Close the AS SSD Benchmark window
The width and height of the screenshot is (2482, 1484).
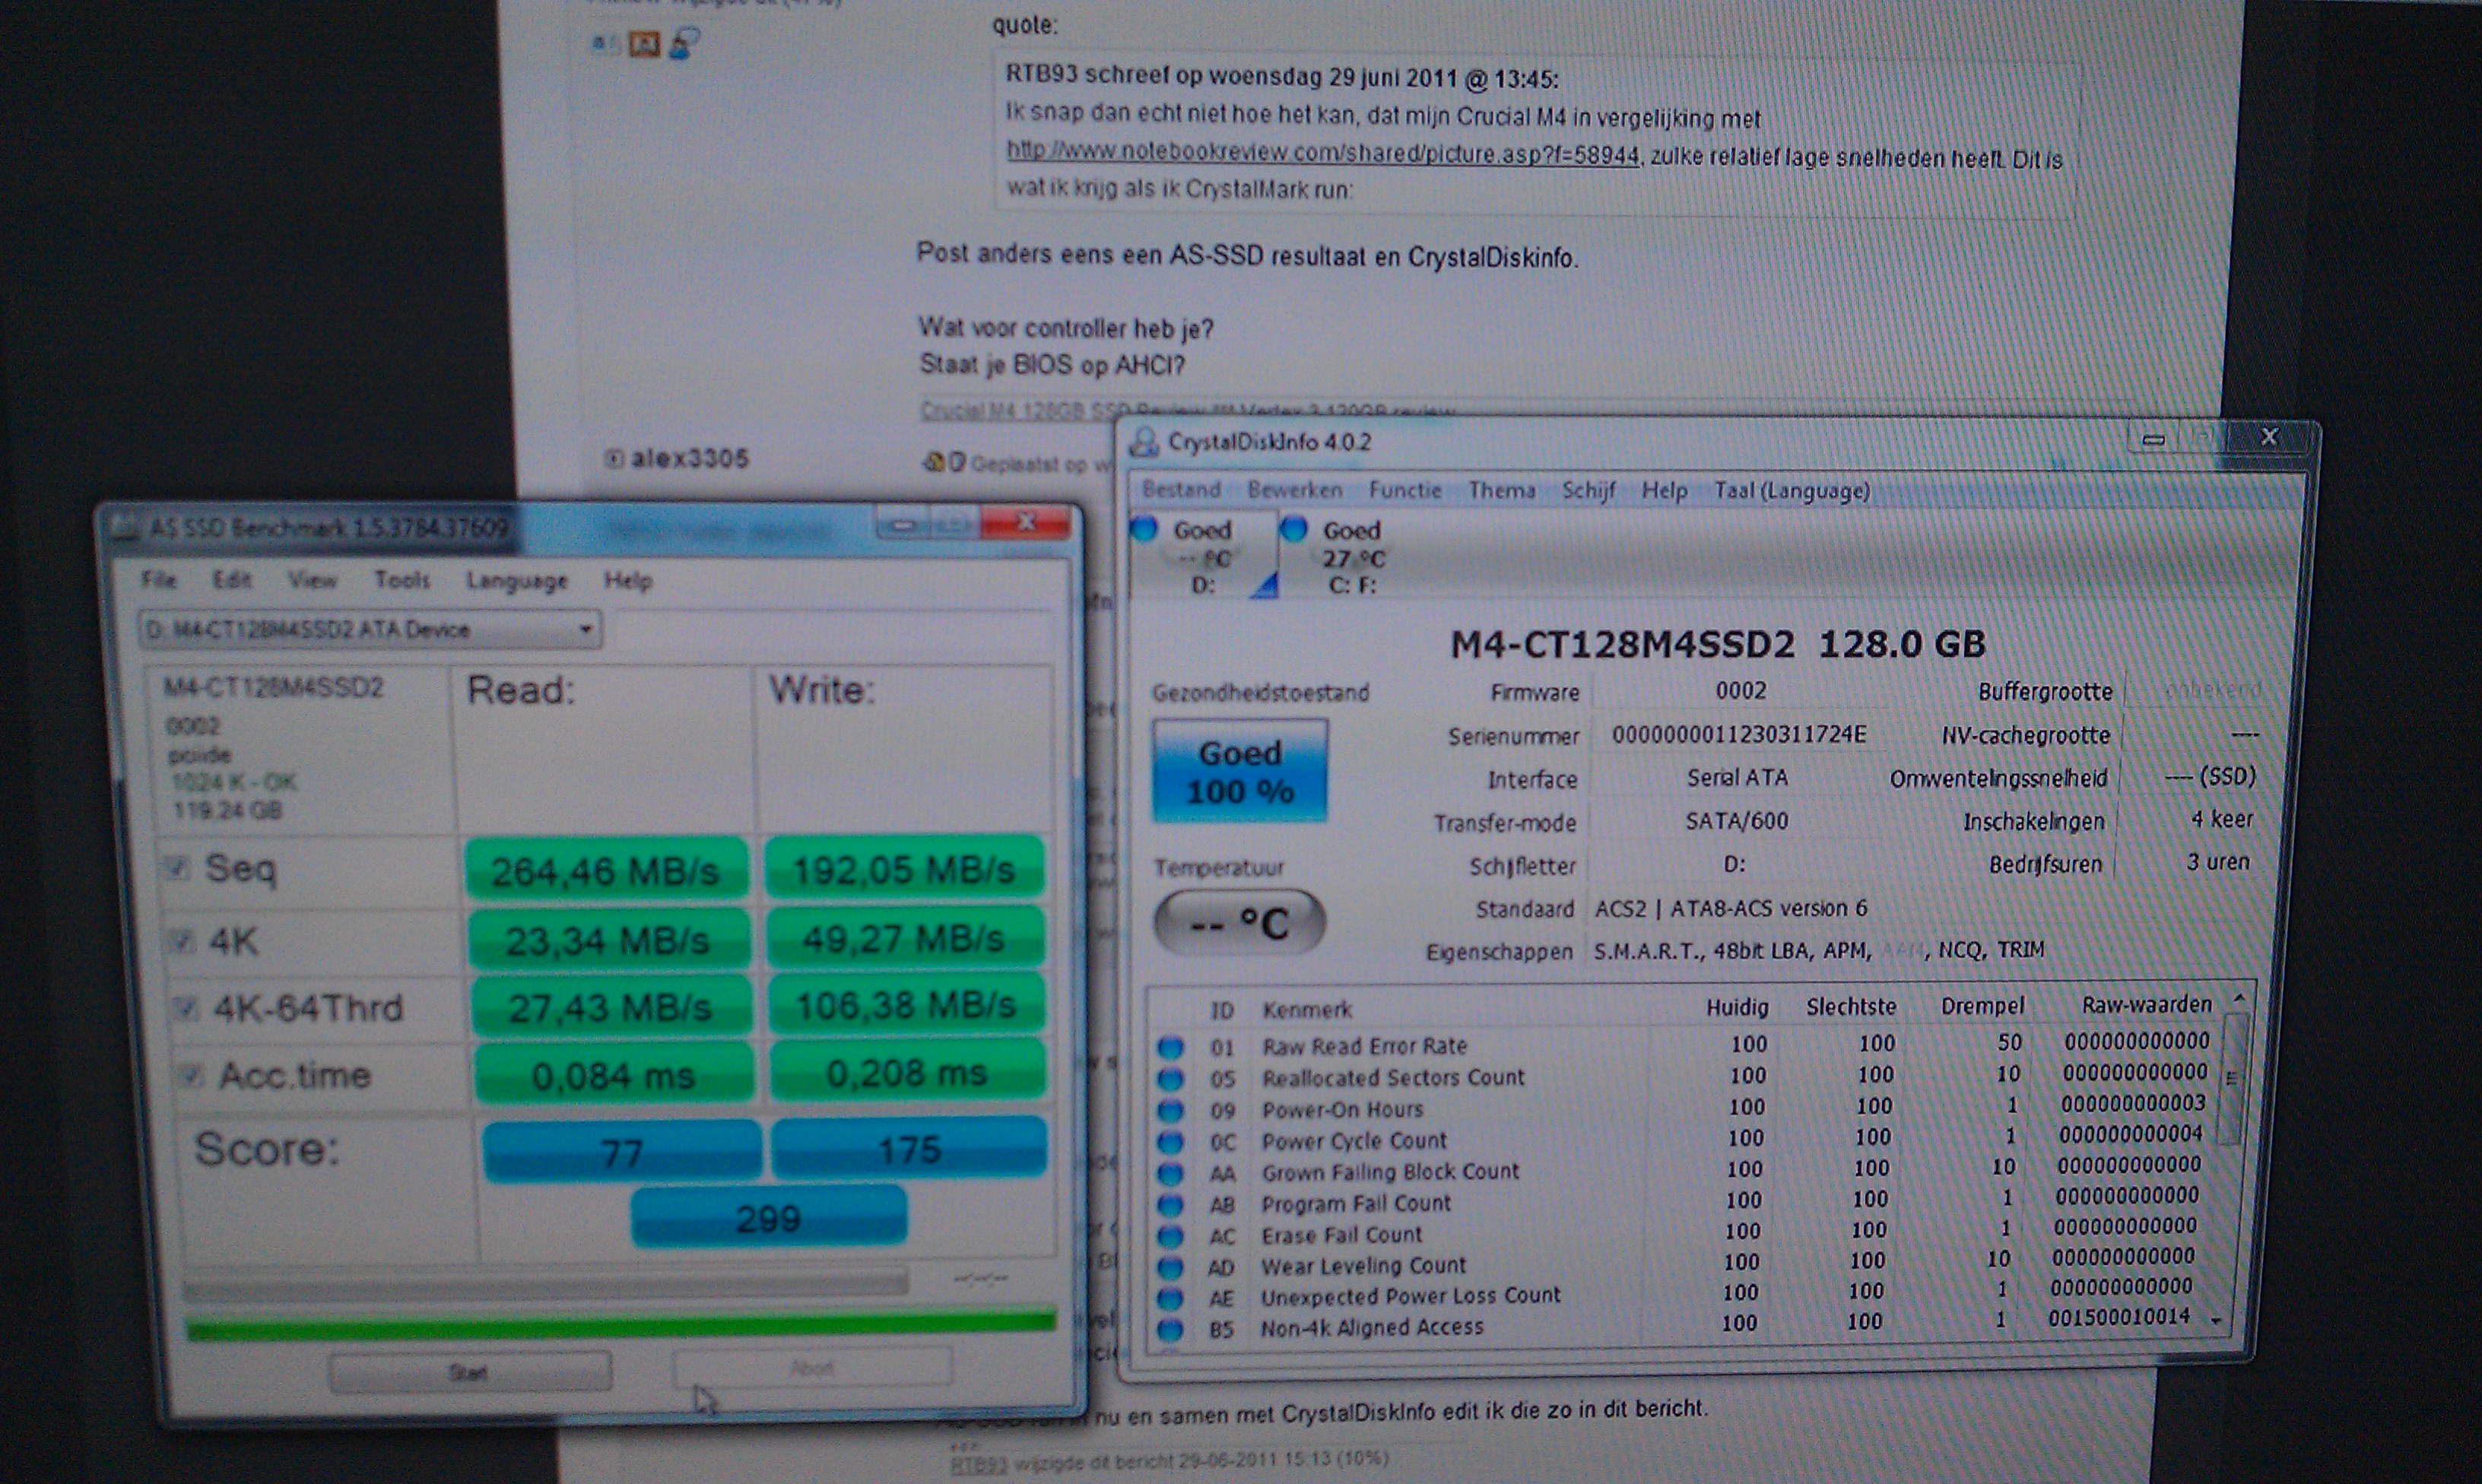pos(1026,522)
